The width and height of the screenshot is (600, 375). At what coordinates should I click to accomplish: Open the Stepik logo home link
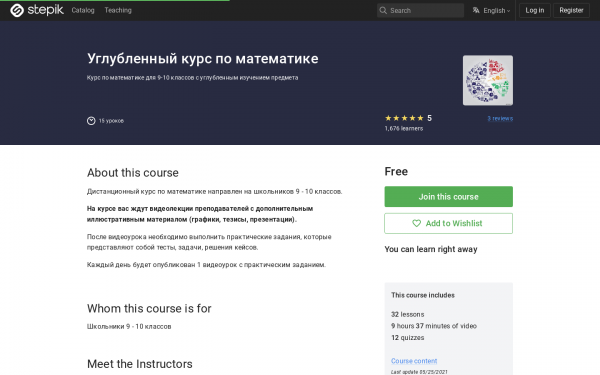click(x=37, y=10)
